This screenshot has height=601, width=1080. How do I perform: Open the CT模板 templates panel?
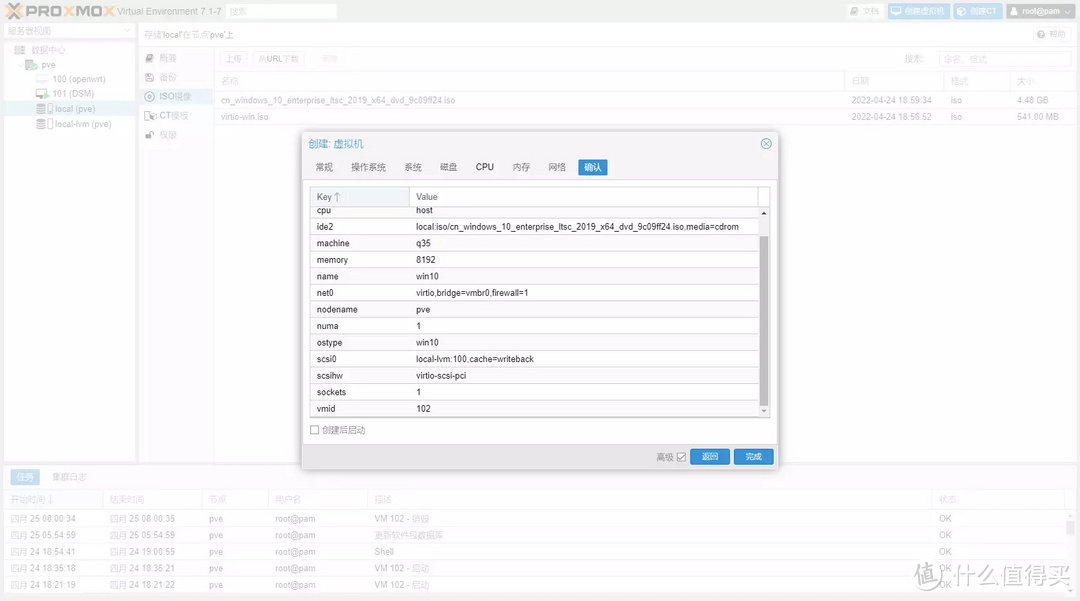(174, 116)
